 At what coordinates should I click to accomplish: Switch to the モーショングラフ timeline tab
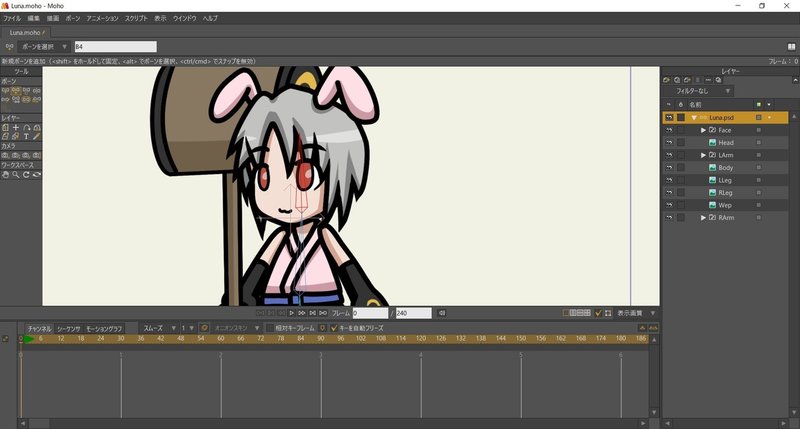point(104,329)
